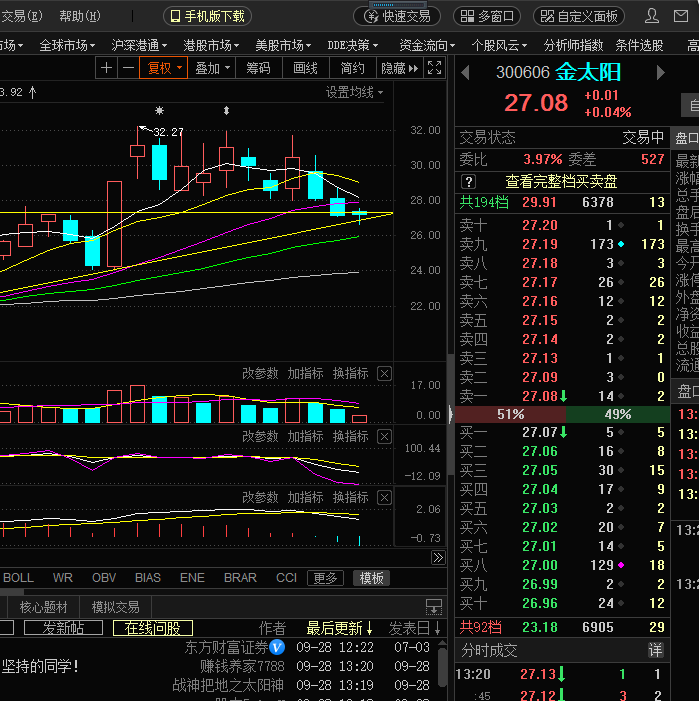
Task: Click the fullscreen expand chart icon
Action: click(x=434, y=68)
